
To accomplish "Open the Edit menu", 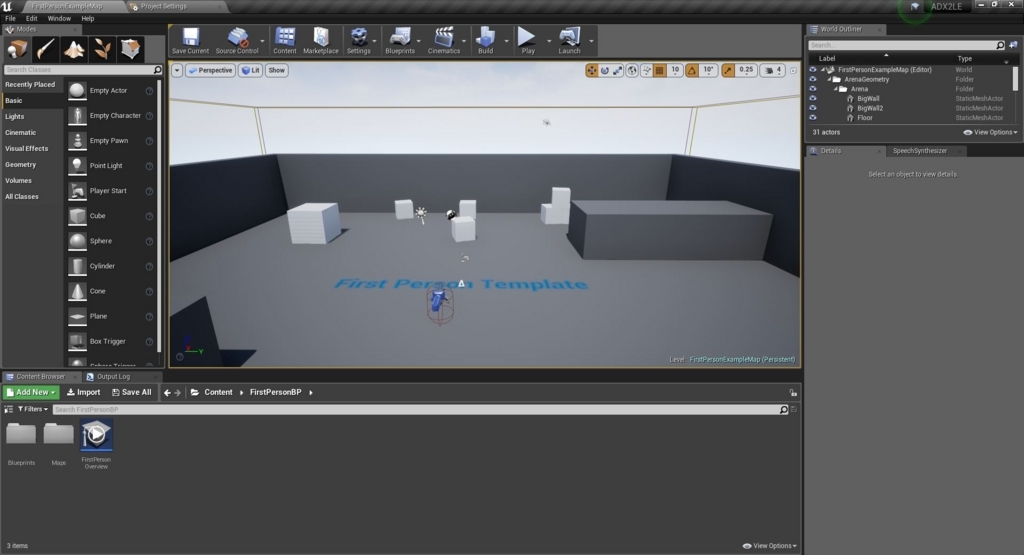I will 31,18.
